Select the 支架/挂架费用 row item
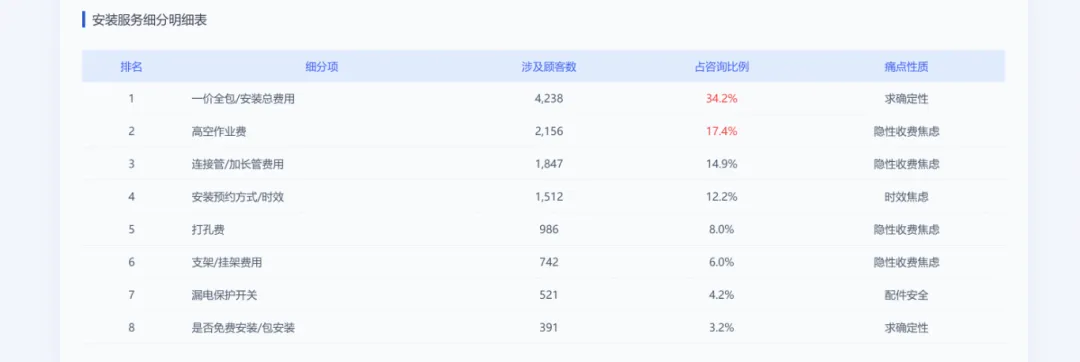1080x362 pixels. (x=227, y=262)
